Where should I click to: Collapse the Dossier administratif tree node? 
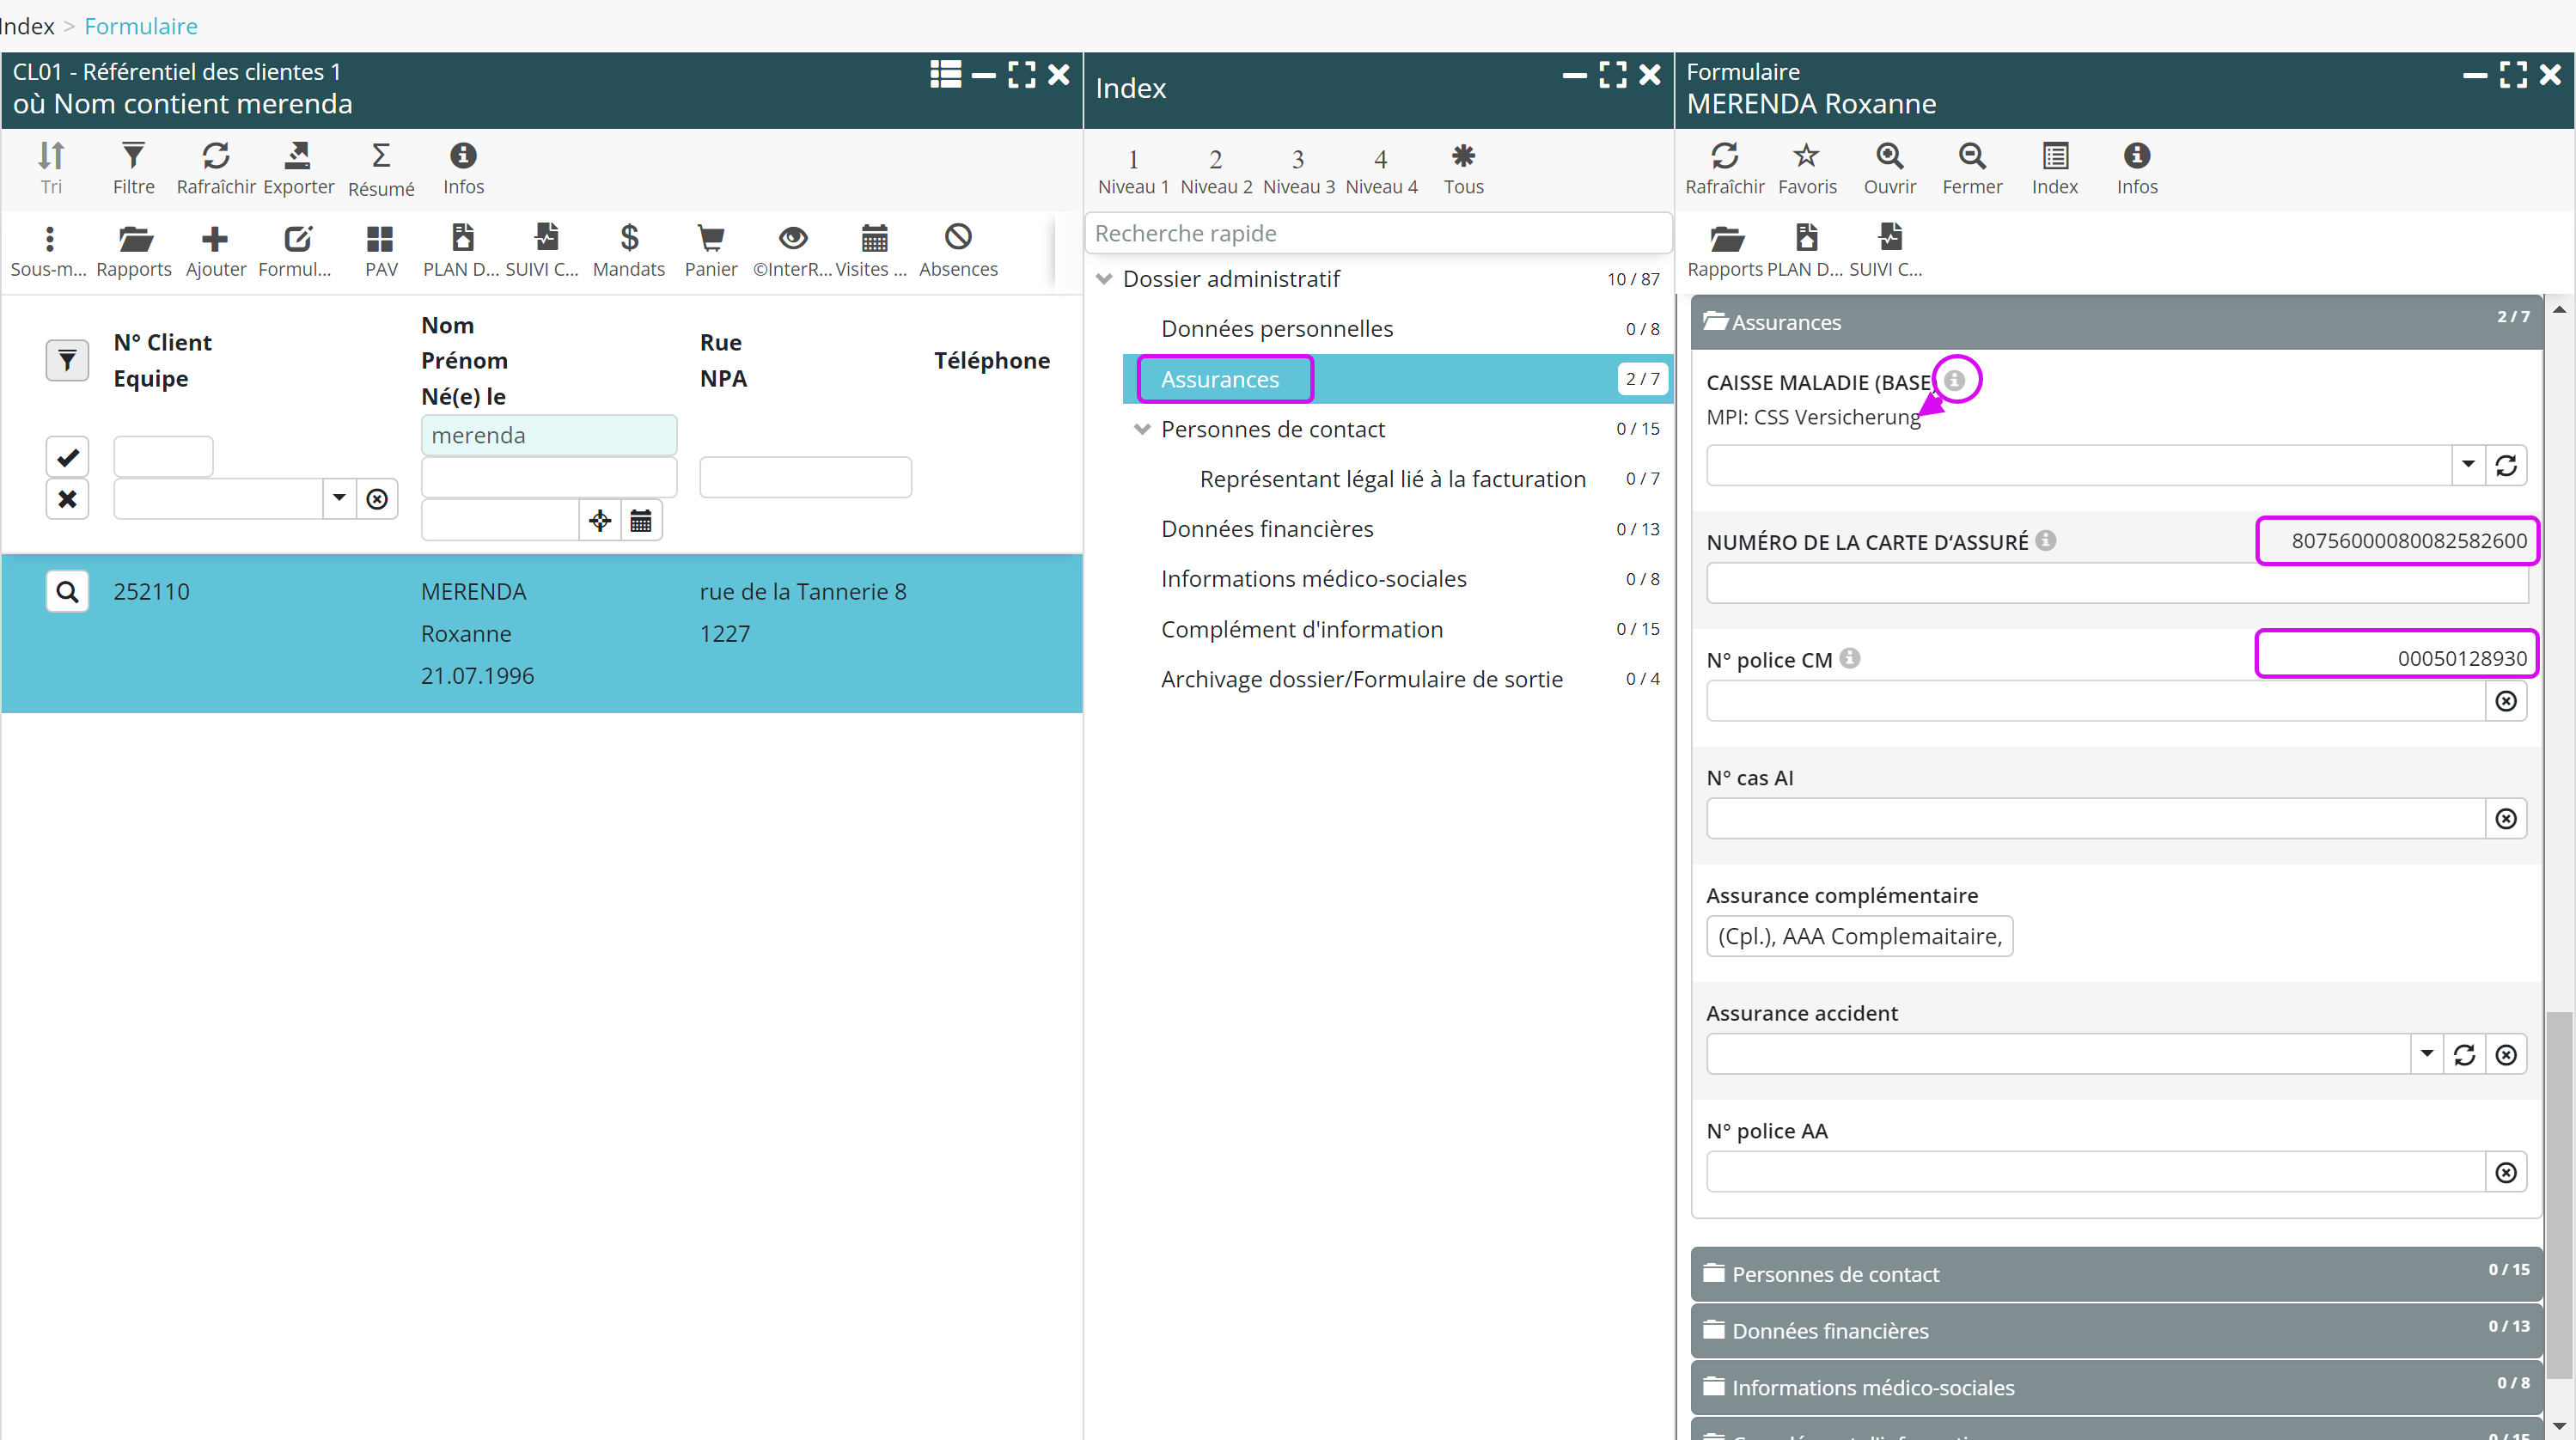(x=1104, y=279)
